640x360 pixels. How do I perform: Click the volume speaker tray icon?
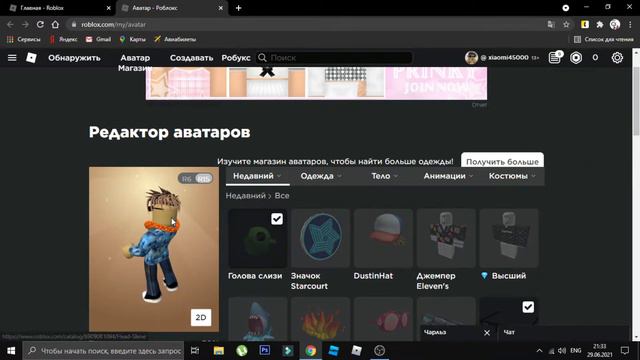coord(562,351)
